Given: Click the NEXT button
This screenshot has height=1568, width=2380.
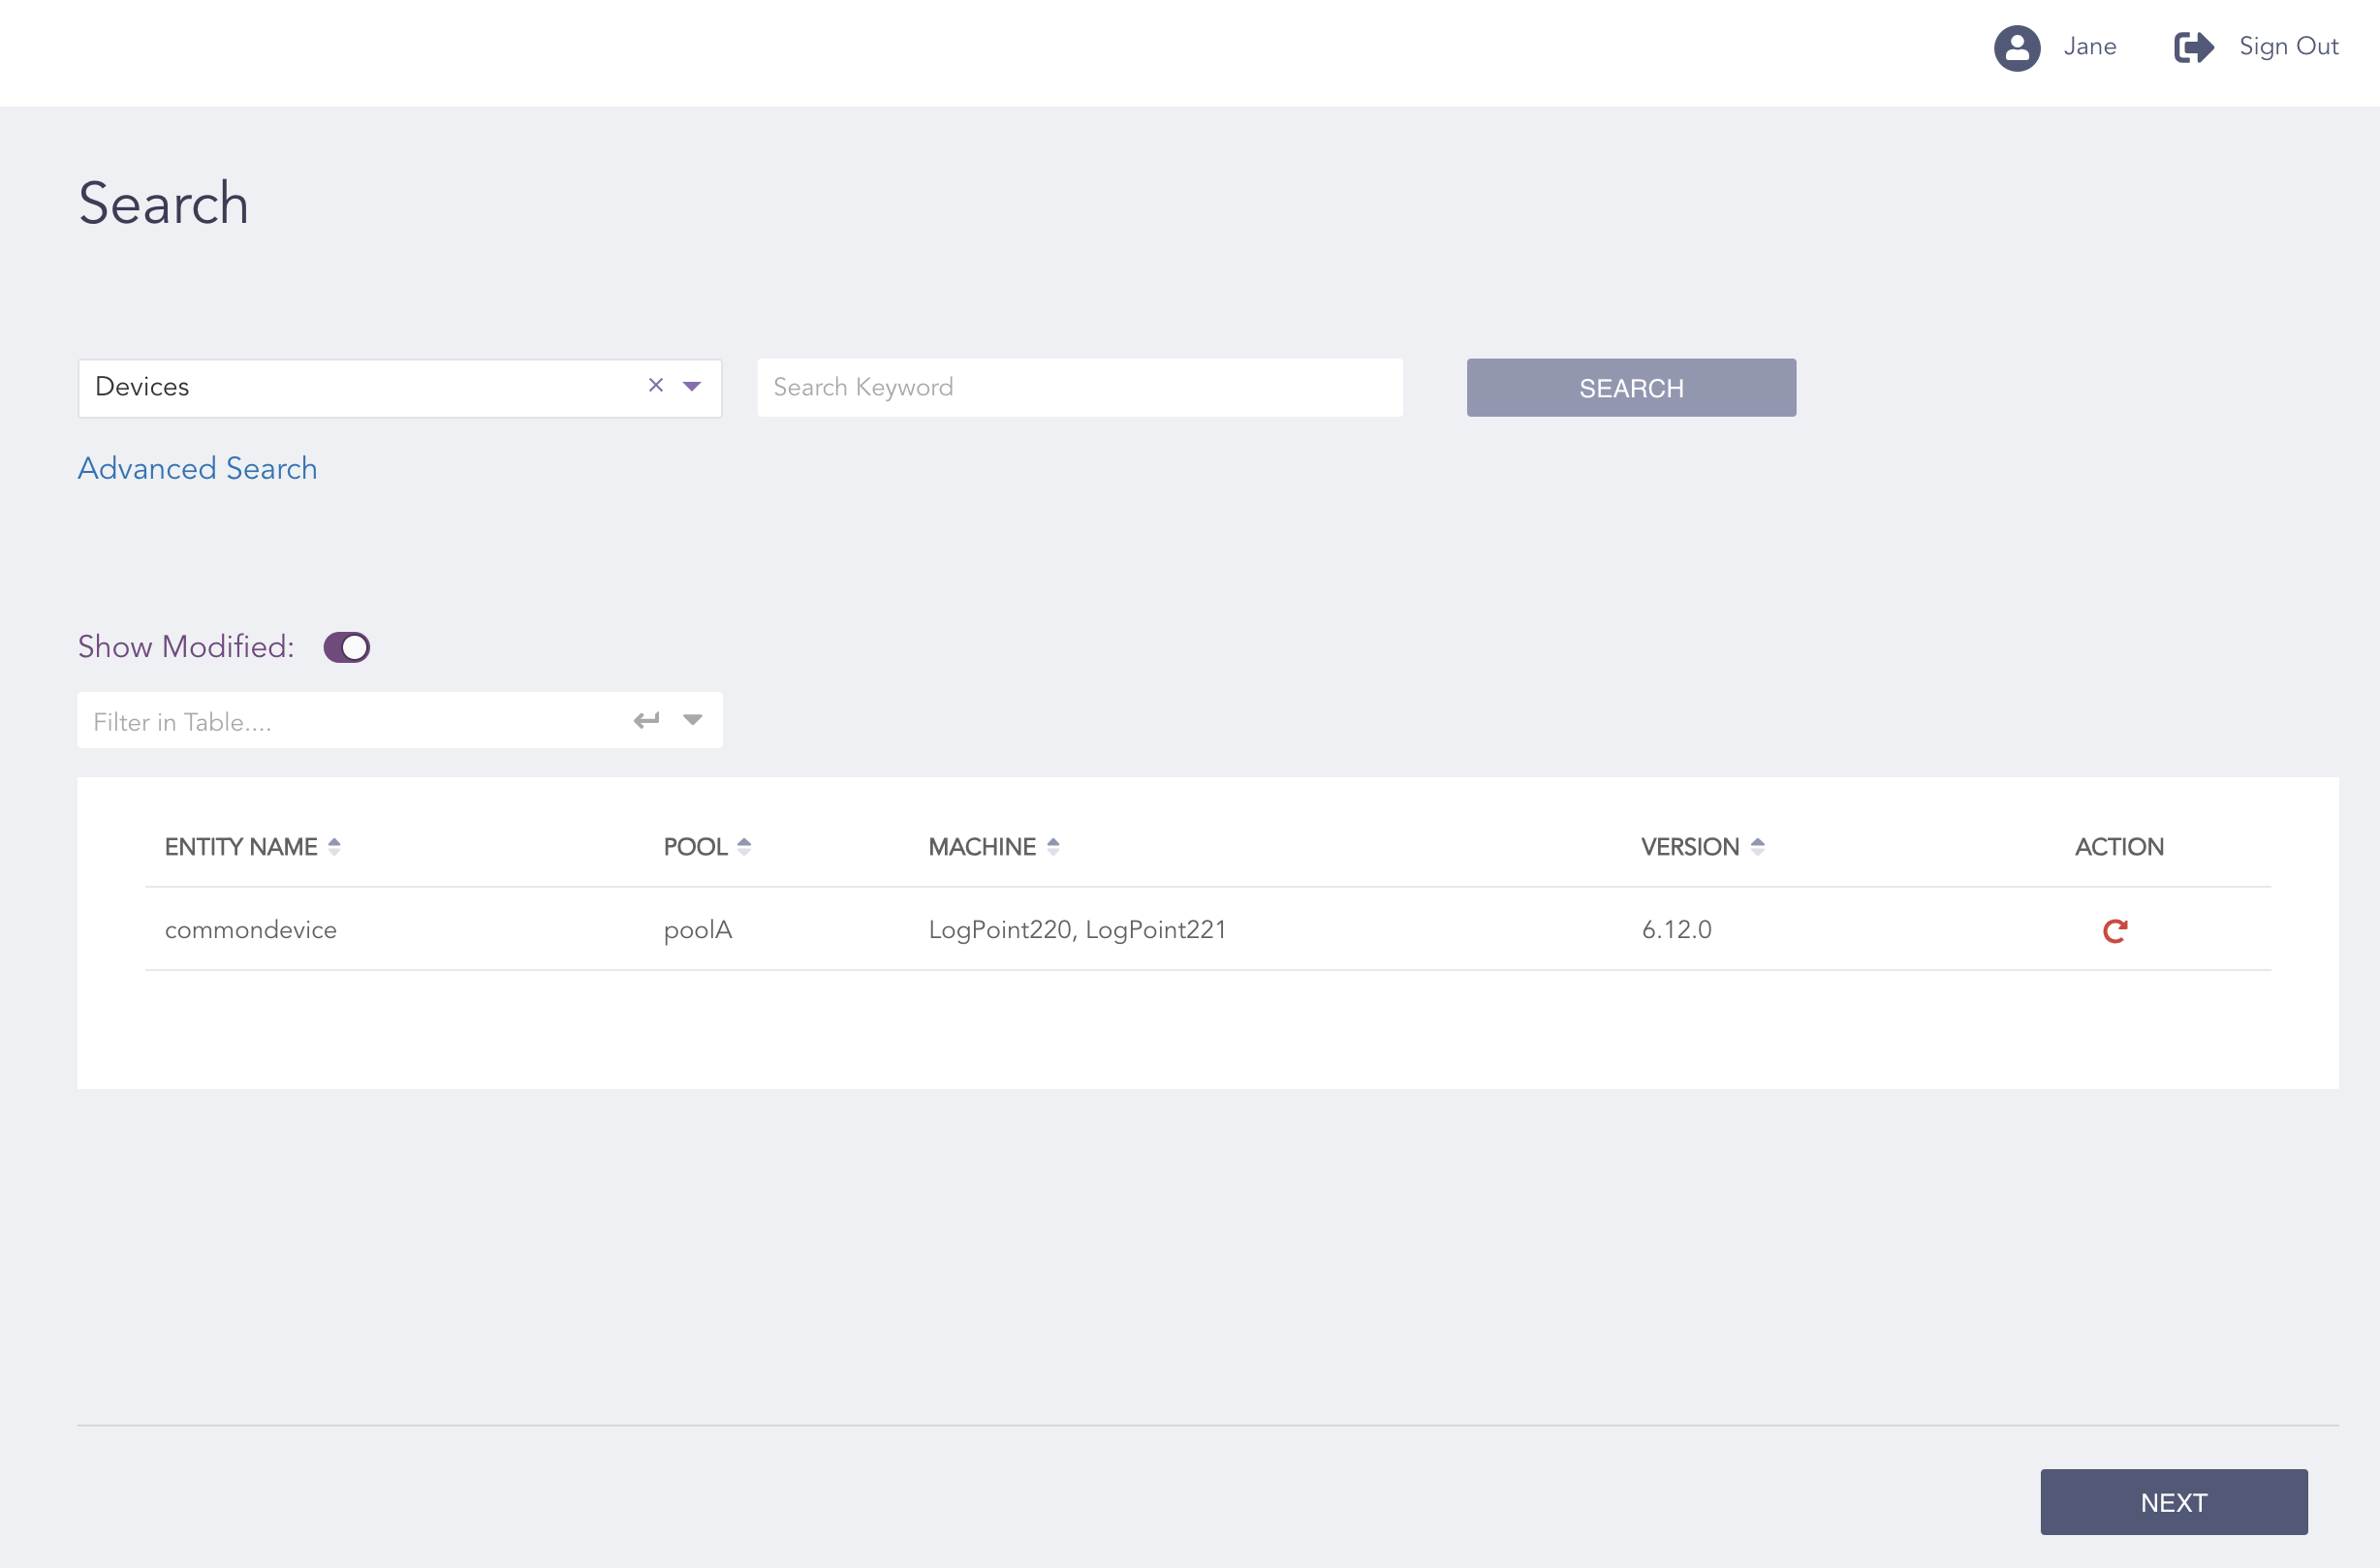Looking at the screenshot, I should pyautogui.click(x=2173, y=1502).
